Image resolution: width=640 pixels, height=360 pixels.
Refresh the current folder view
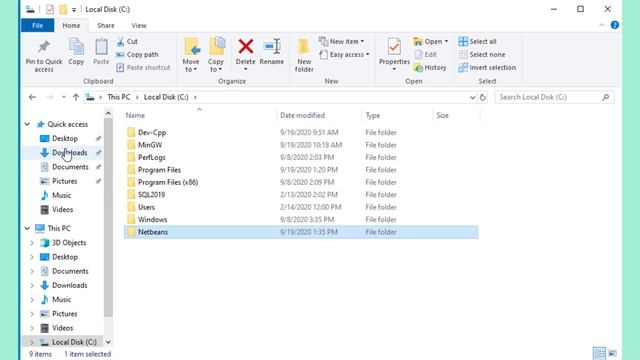click(x=483, y=98)
